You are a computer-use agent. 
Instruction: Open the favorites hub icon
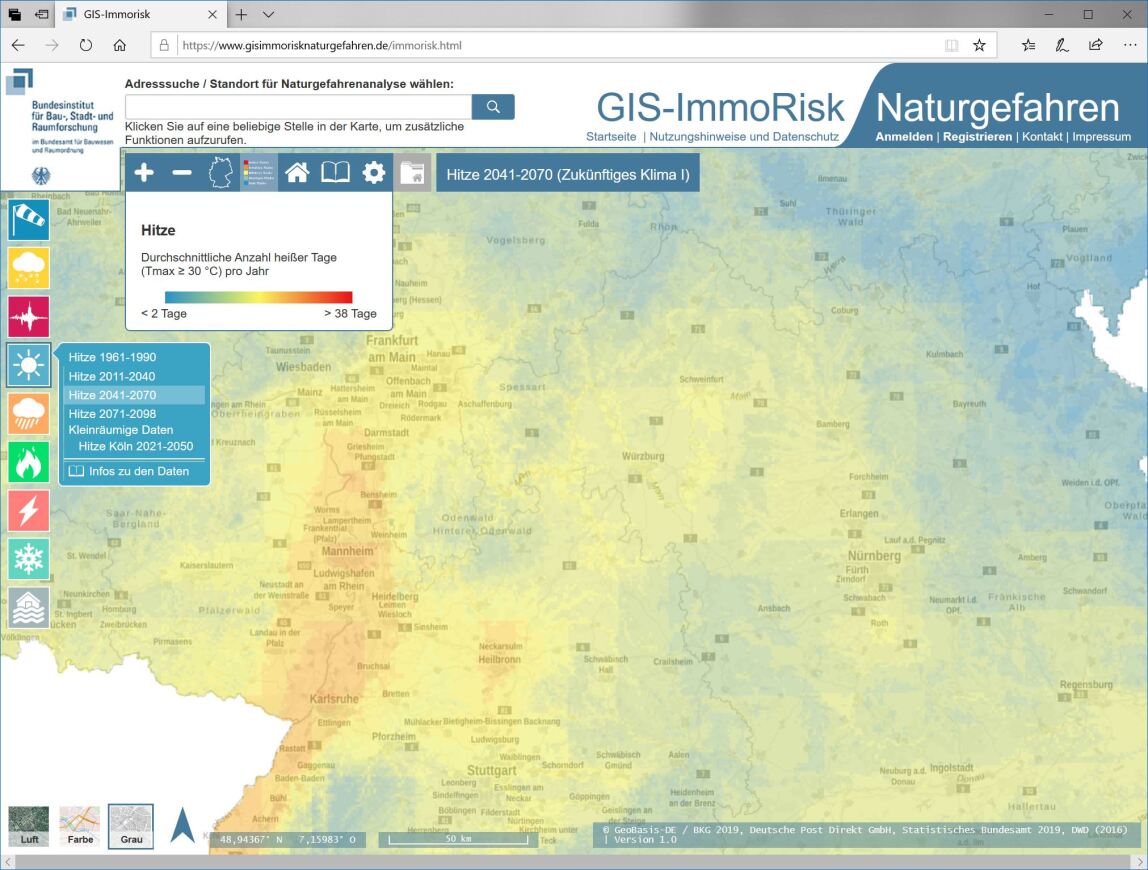tap(1029, 45)
